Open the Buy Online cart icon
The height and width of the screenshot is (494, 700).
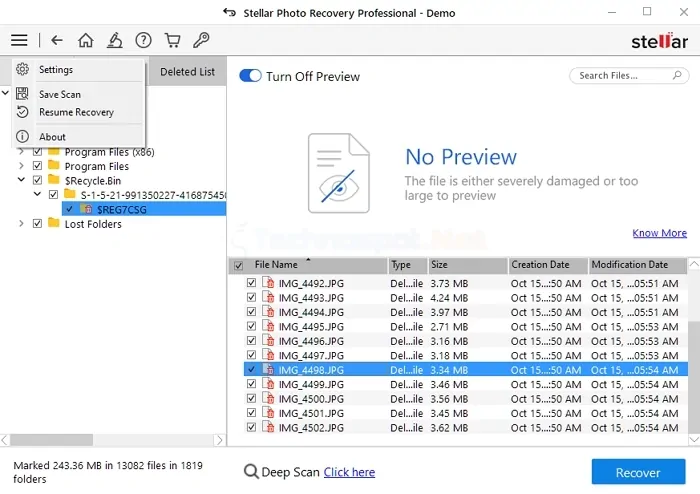[172, 41]
